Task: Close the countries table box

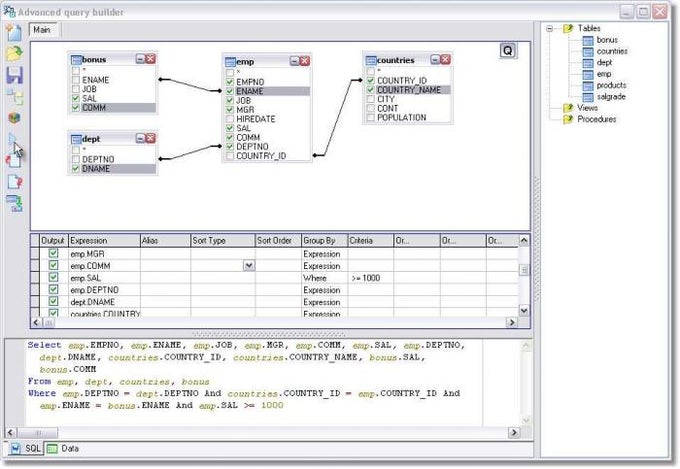Action: pos(445,59)
